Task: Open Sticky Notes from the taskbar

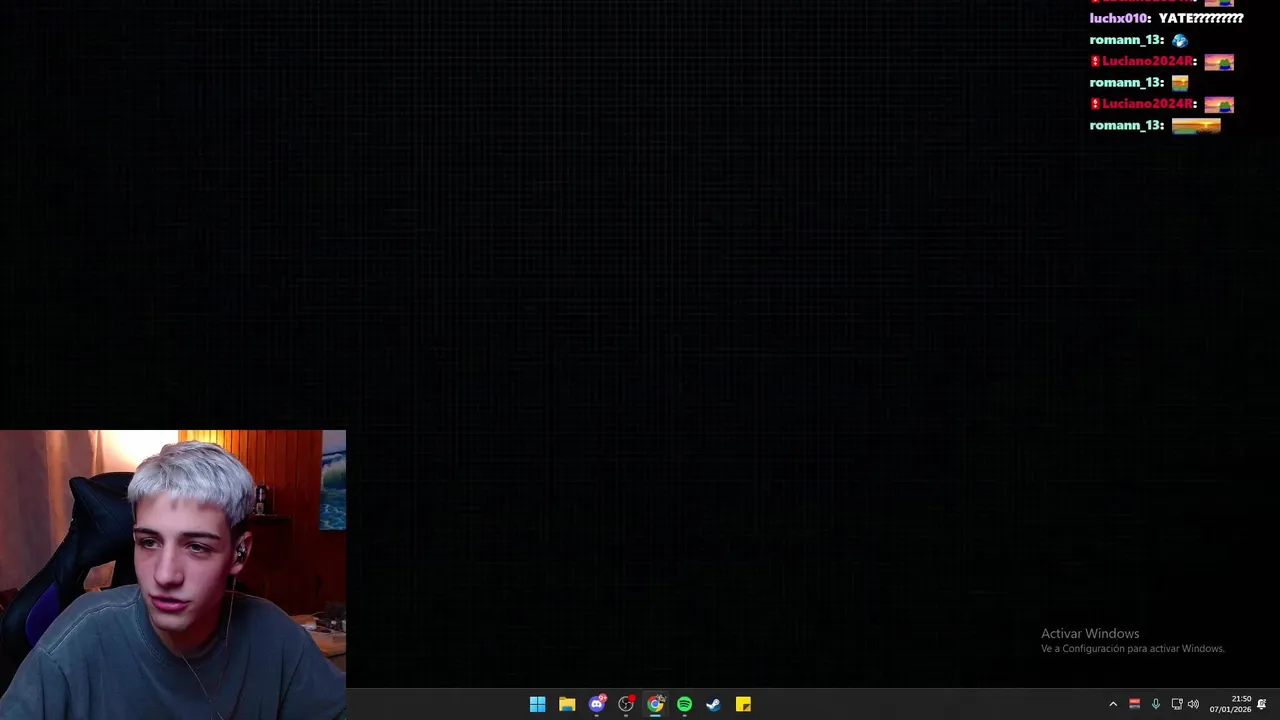Action: [x=743, y=704]
